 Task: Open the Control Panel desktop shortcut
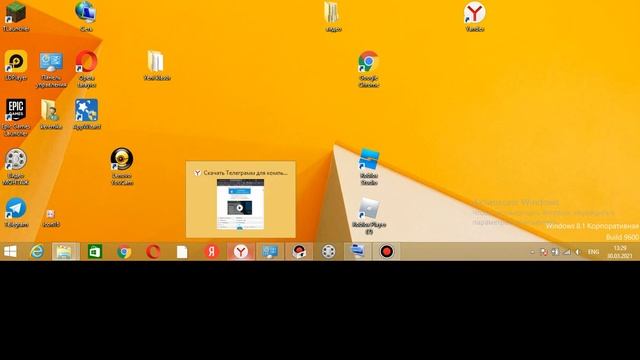click(x=51, y=69)
